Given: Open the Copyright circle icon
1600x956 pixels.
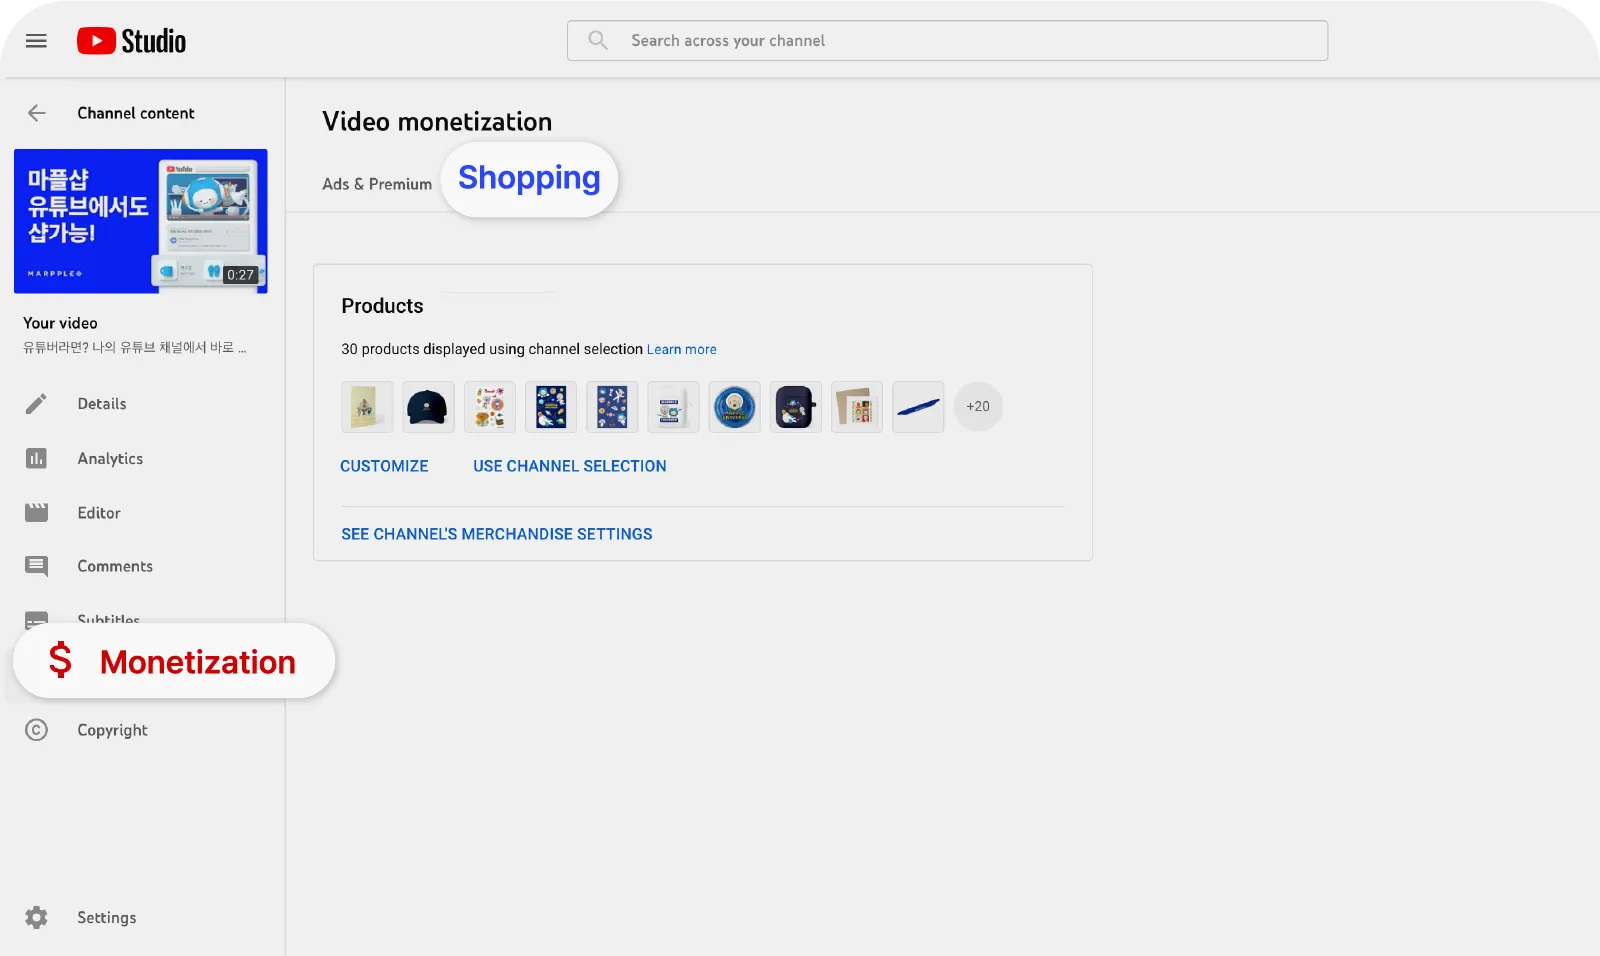Looking at the screenshot, I should [x=36, y=730].
